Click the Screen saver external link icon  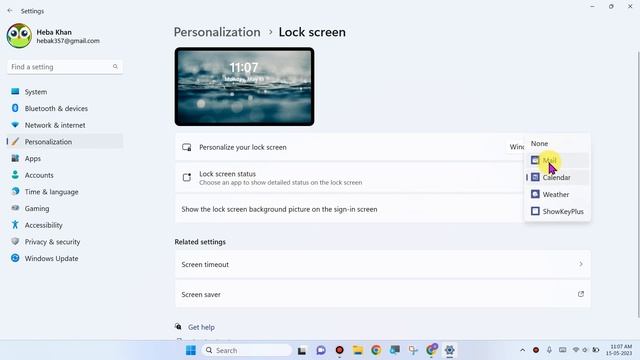click(580, 294)
